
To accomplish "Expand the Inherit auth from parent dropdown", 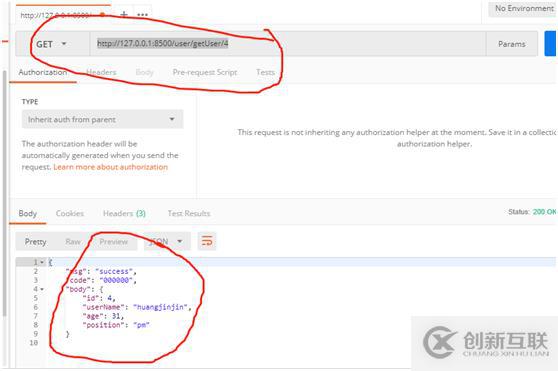I will point(102,119).
